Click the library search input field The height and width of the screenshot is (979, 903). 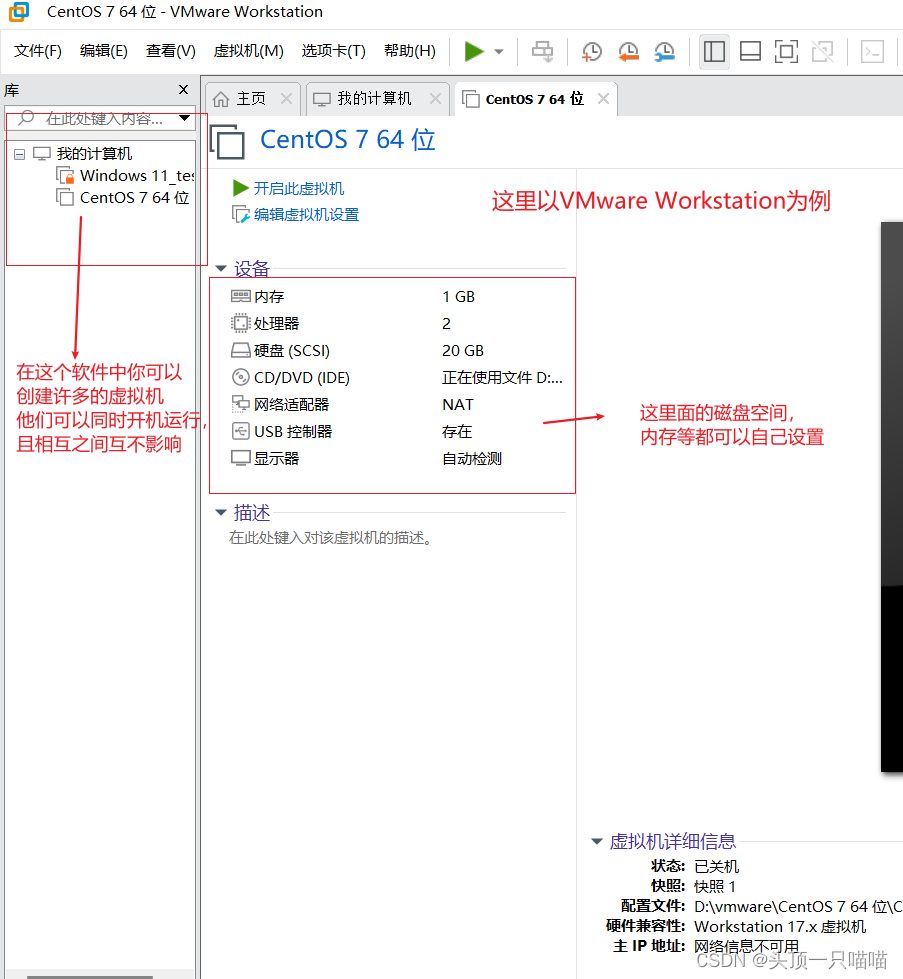pyautogui.click(x=100, y=118)
